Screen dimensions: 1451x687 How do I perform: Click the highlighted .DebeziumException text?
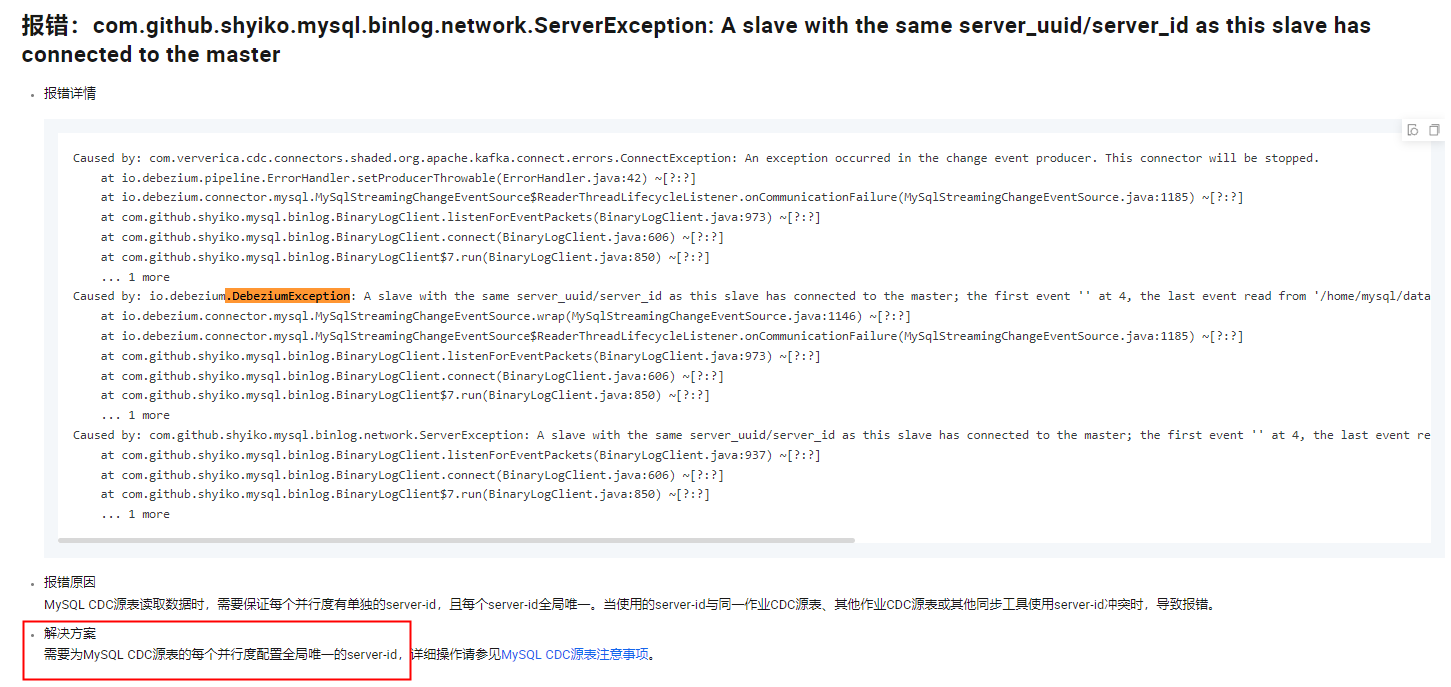coord(288,296)
